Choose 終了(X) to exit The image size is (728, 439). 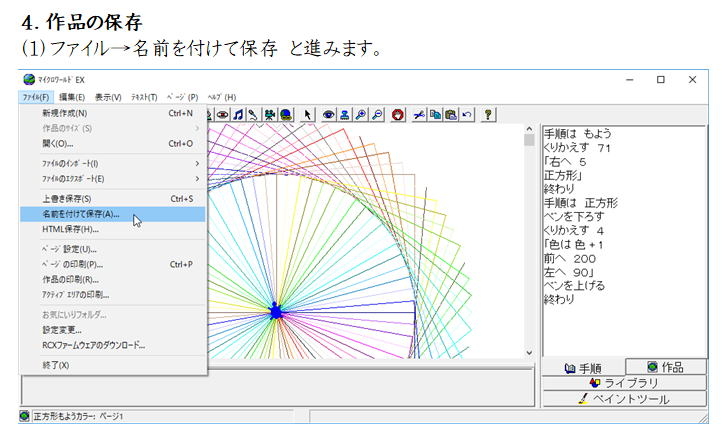113,366
